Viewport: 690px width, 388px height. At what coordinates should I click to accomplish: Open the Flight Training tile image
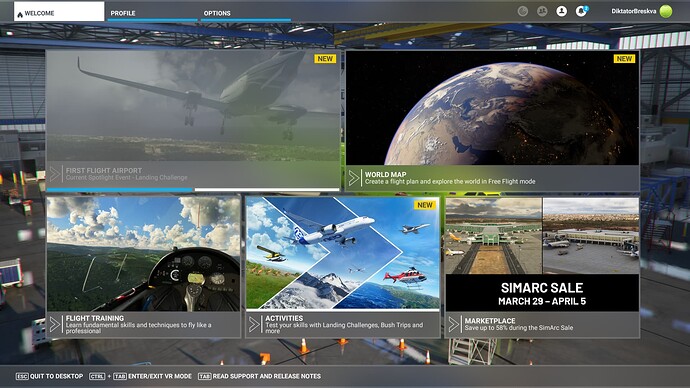coord(143,254)
